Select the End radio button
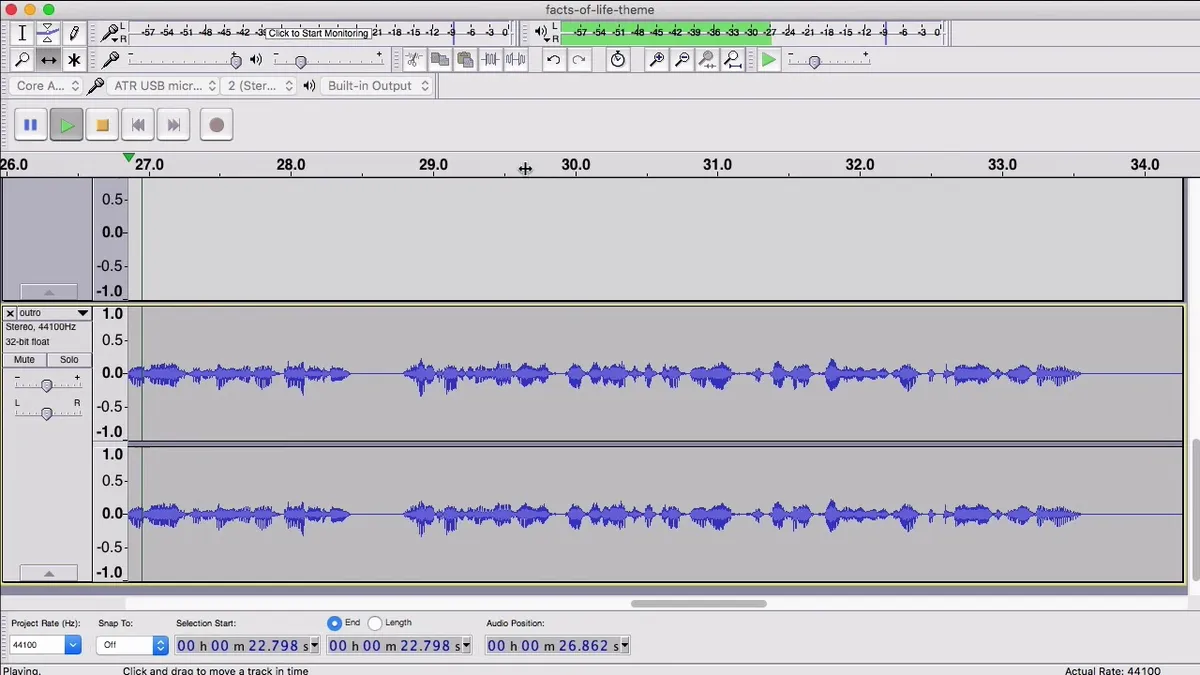Image resolution: width=1200 pixels, height=675 pixels. [335, 623]
